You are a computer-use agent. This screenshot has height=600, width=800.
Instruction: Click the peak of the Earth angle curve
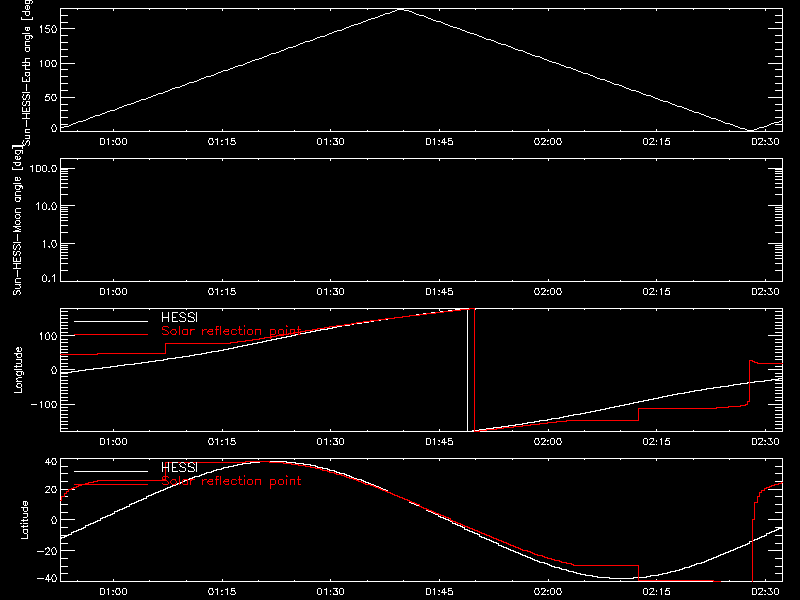(x=403, y=9)
